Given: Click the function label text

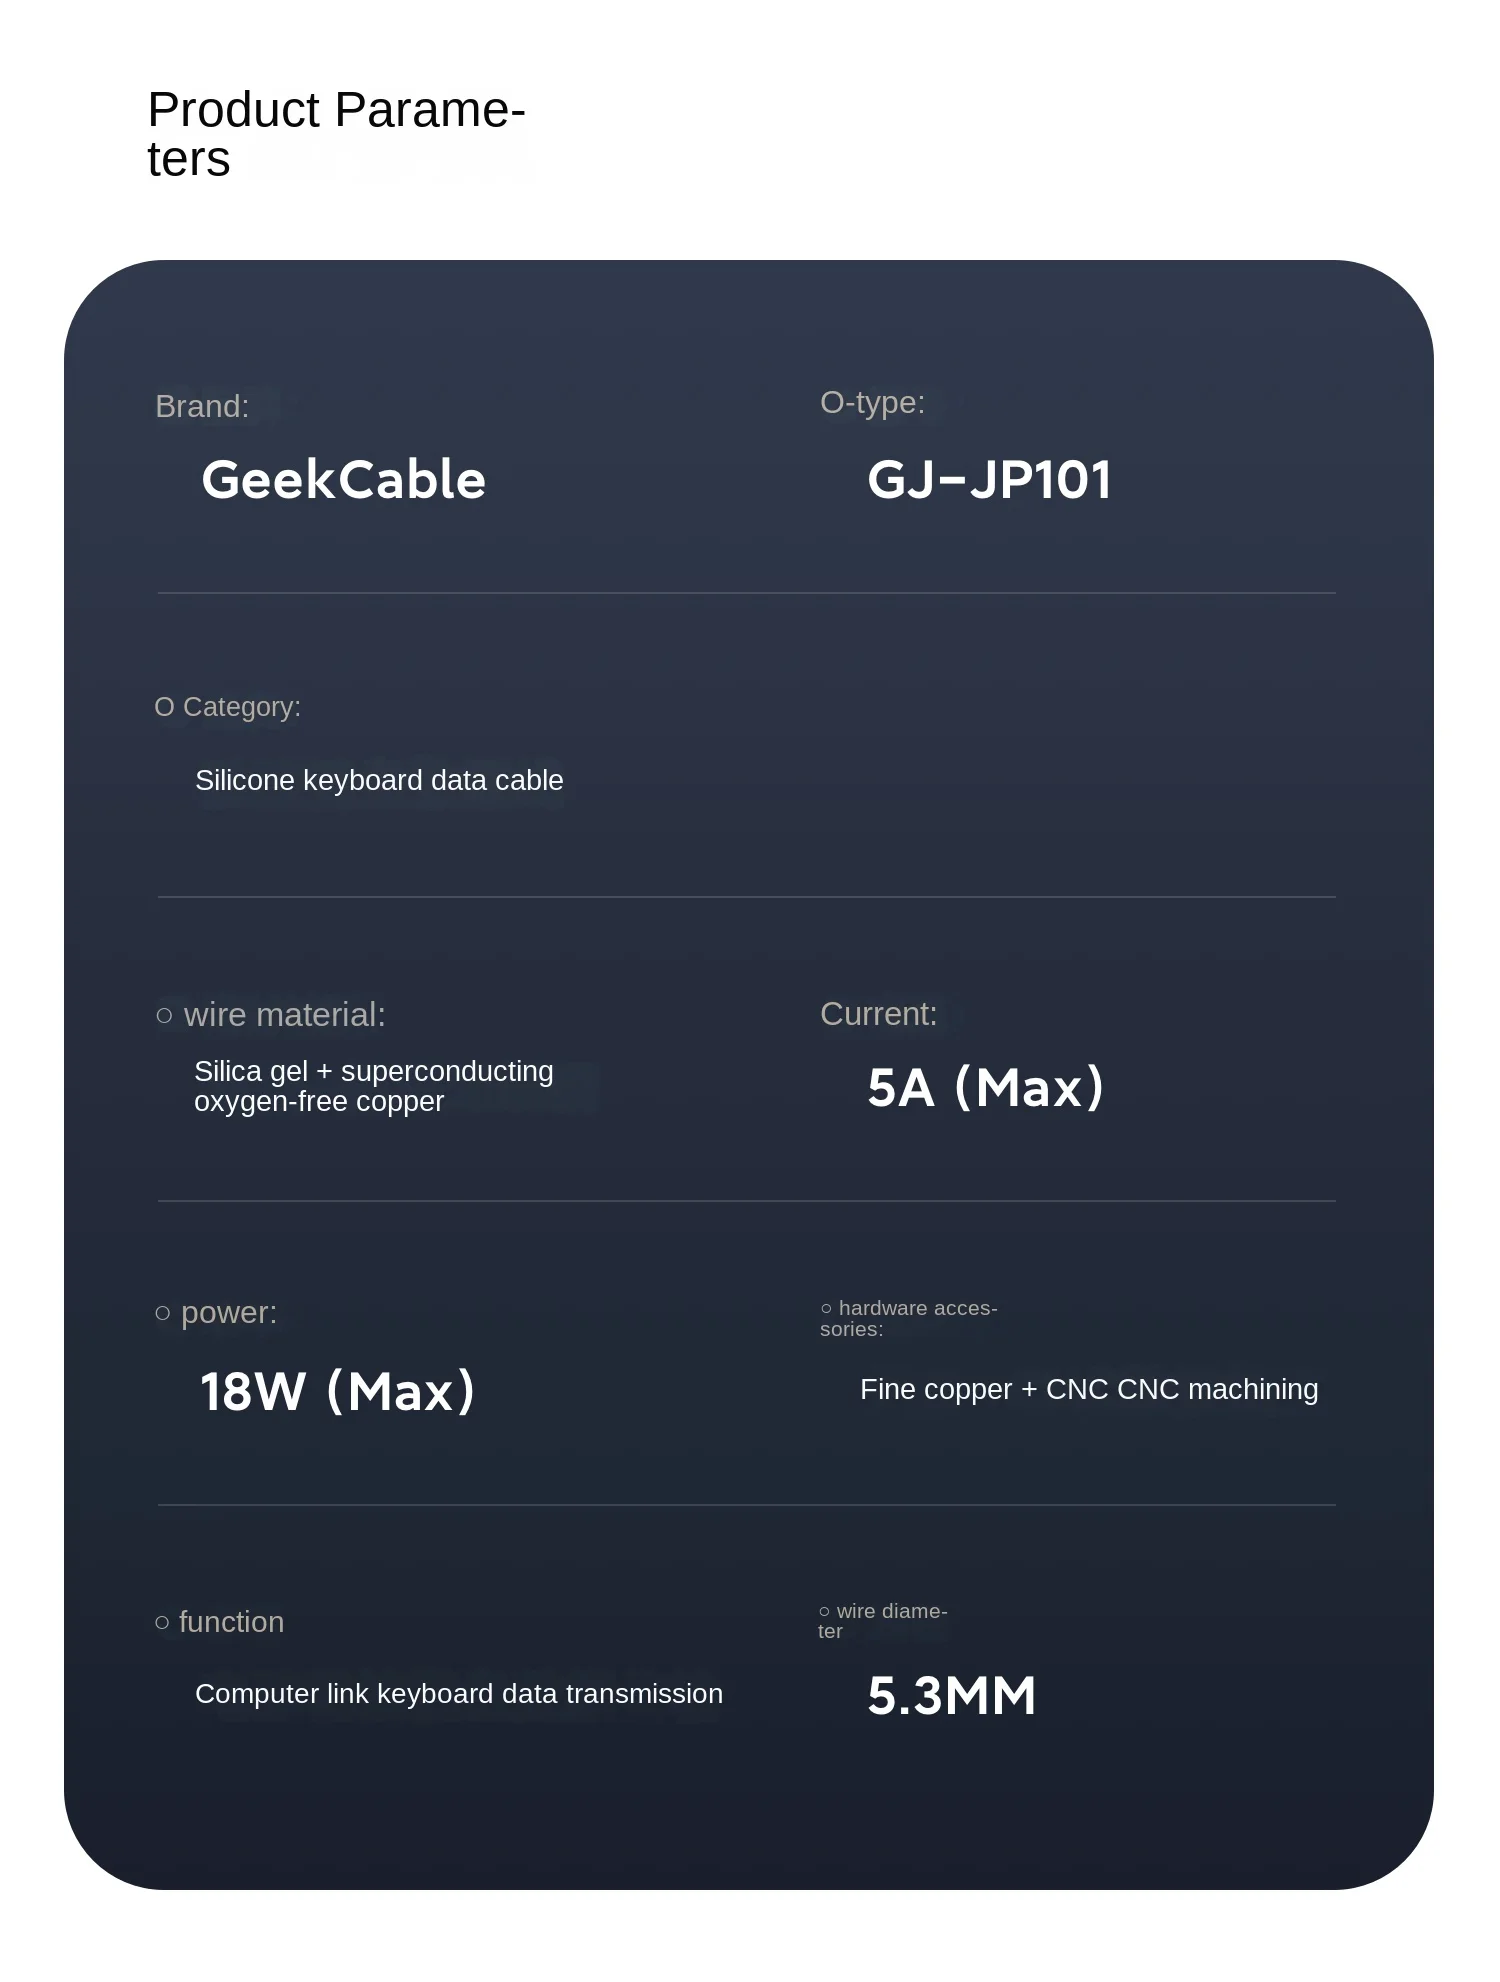Looking at the screenshot, I should [231, 1622].
